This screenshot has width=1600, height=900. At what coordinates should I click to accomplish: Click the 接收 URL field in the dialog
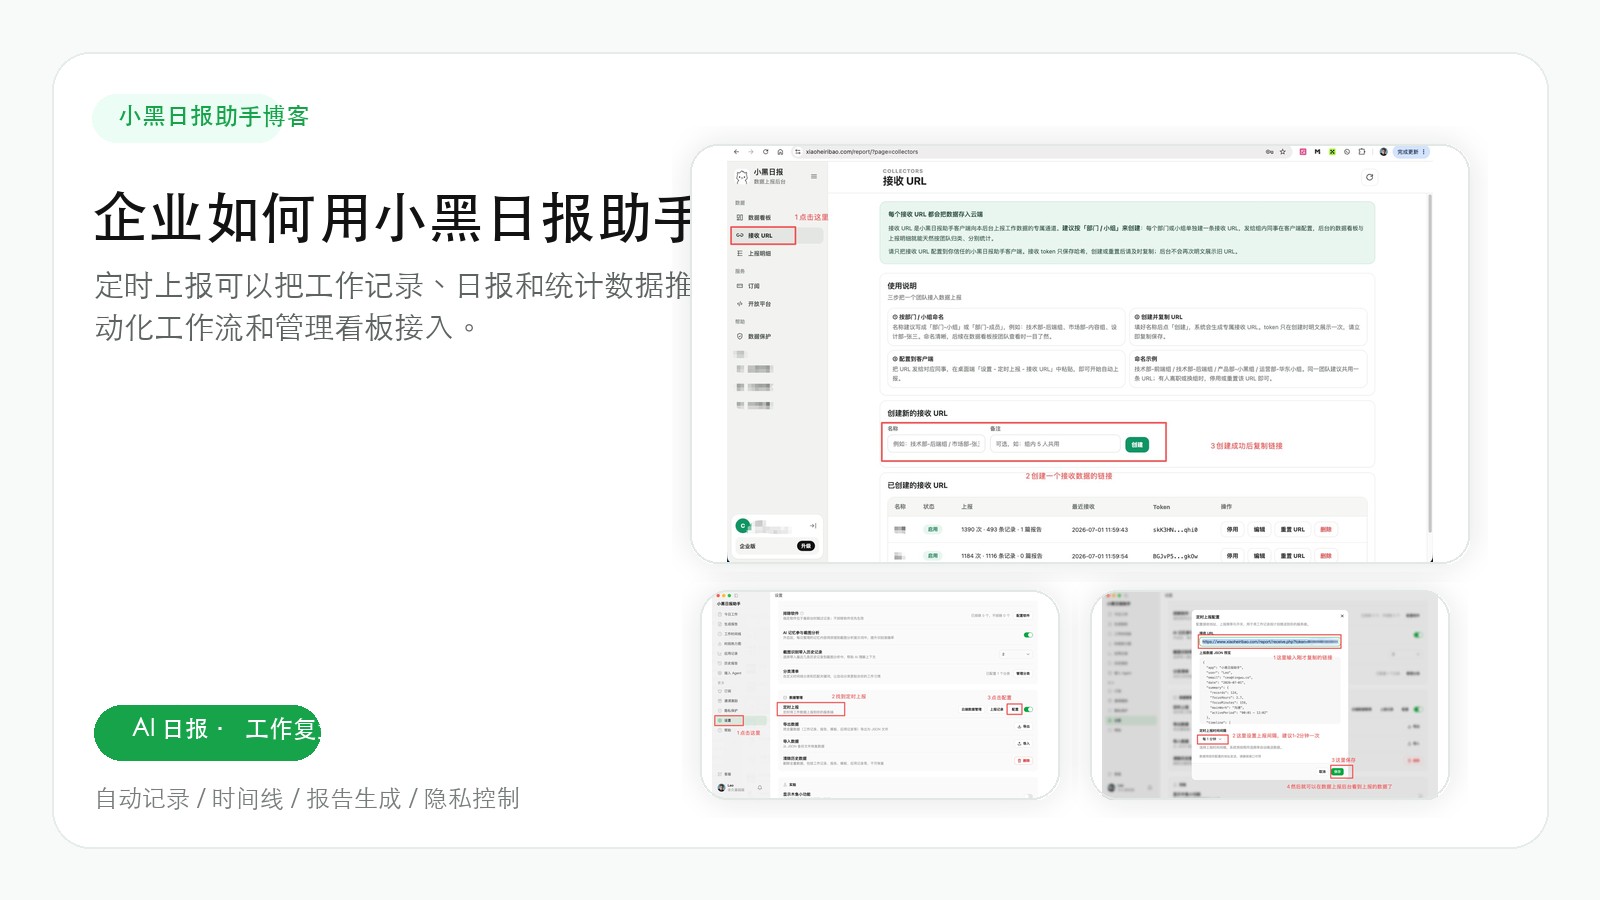pyautogui.click(x=1269, y=642)
